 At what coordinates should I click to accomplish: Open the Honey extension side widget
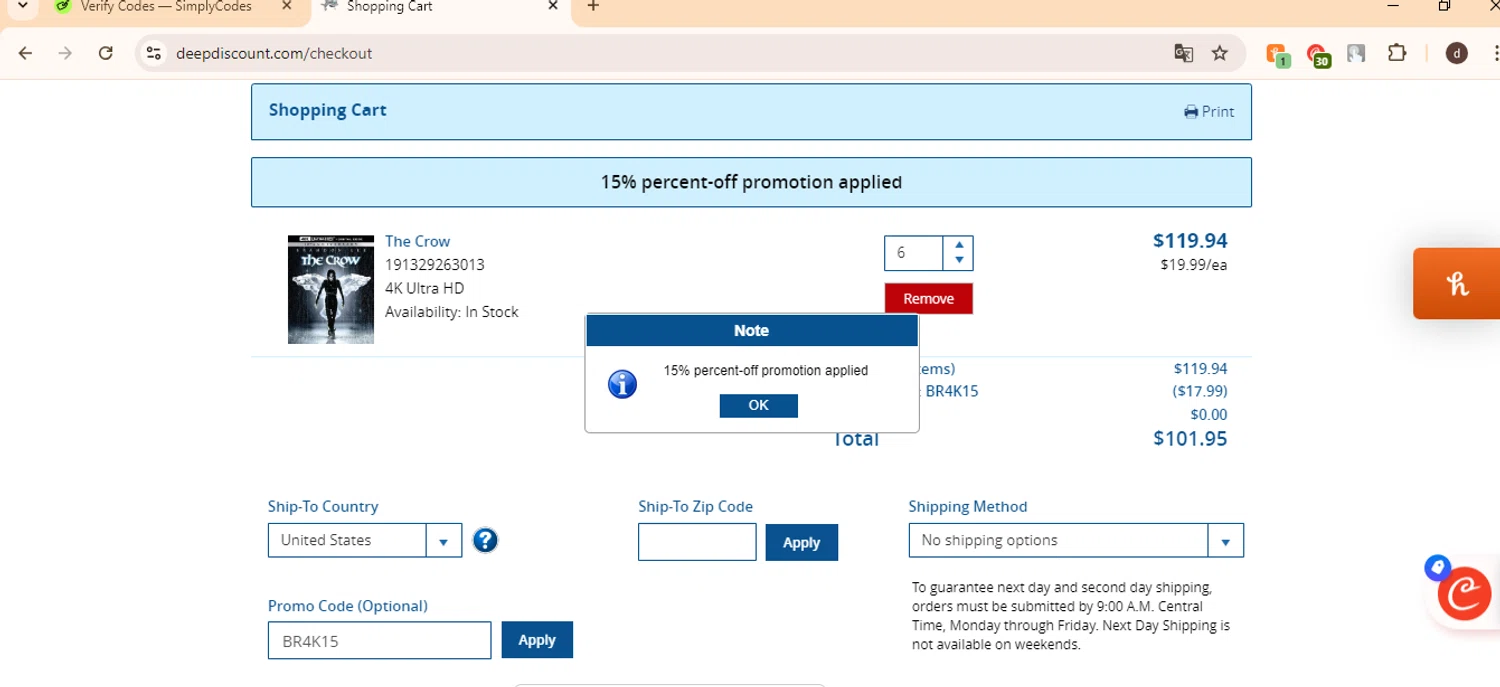point(1456,284)
